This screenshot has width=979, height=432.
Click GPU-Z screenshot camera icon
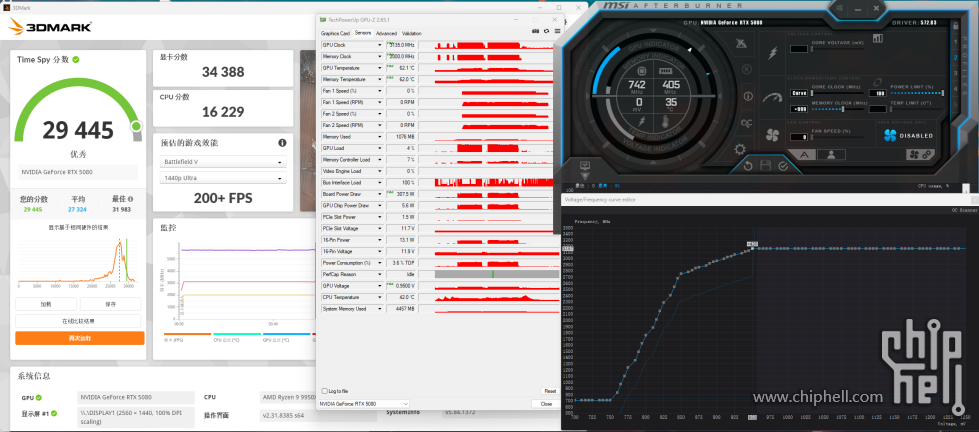coord(535,31)
